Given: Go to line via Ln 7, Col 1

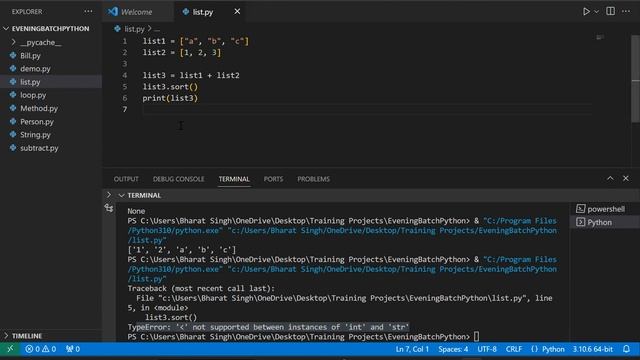Looking at the screenshot, I should 412,349.
